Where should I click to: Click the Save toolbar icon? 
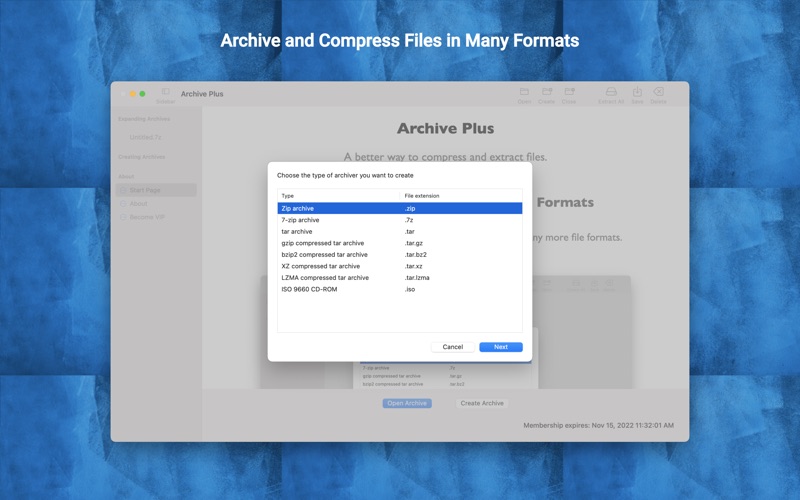coord(637,91)
